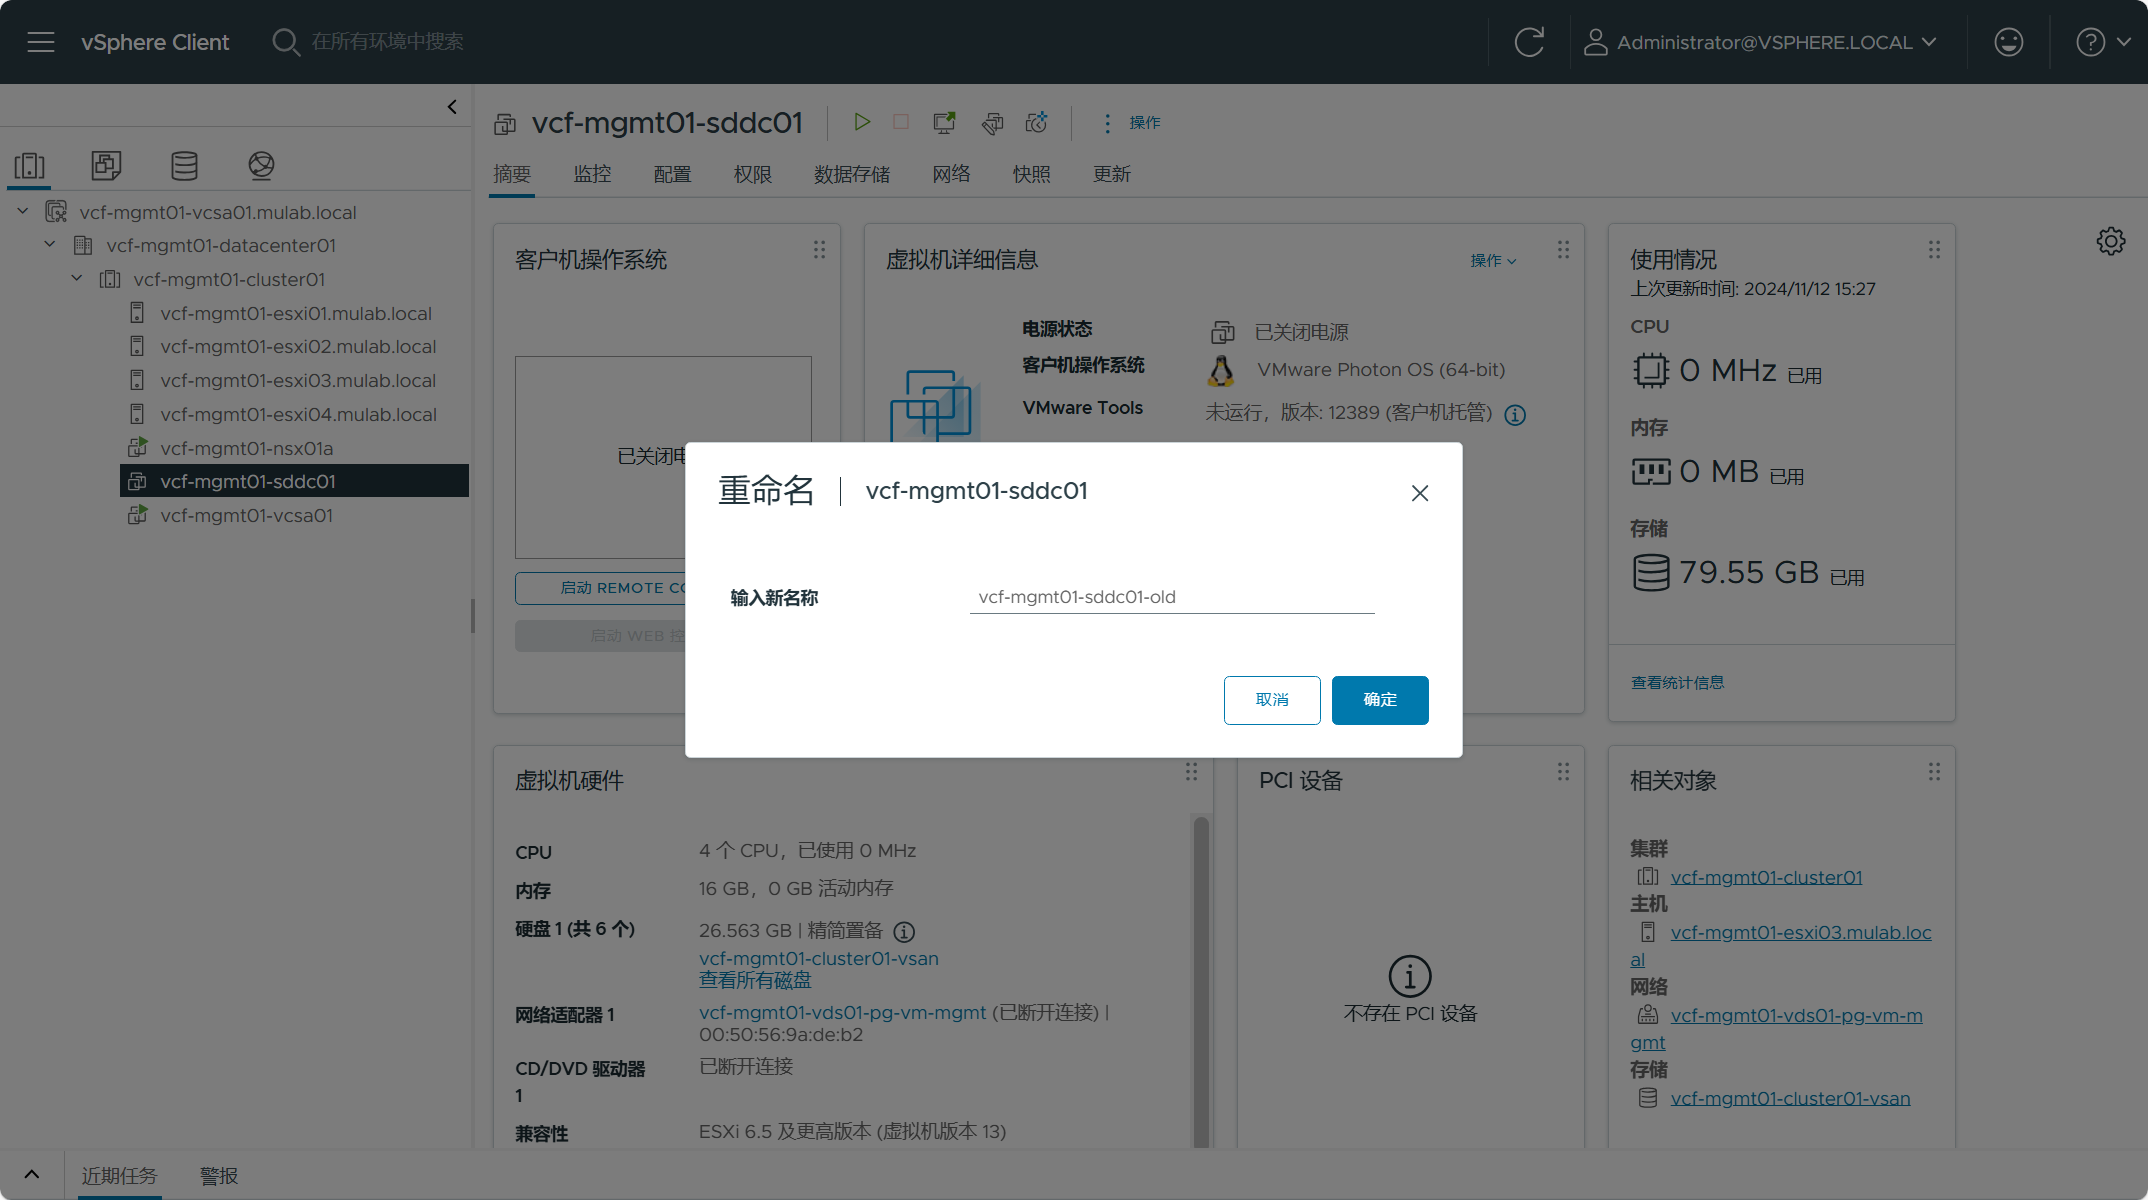Switch to VMs and Templates view
This screenshot has width=2148, height=1200.
click(x=106, y=165)
